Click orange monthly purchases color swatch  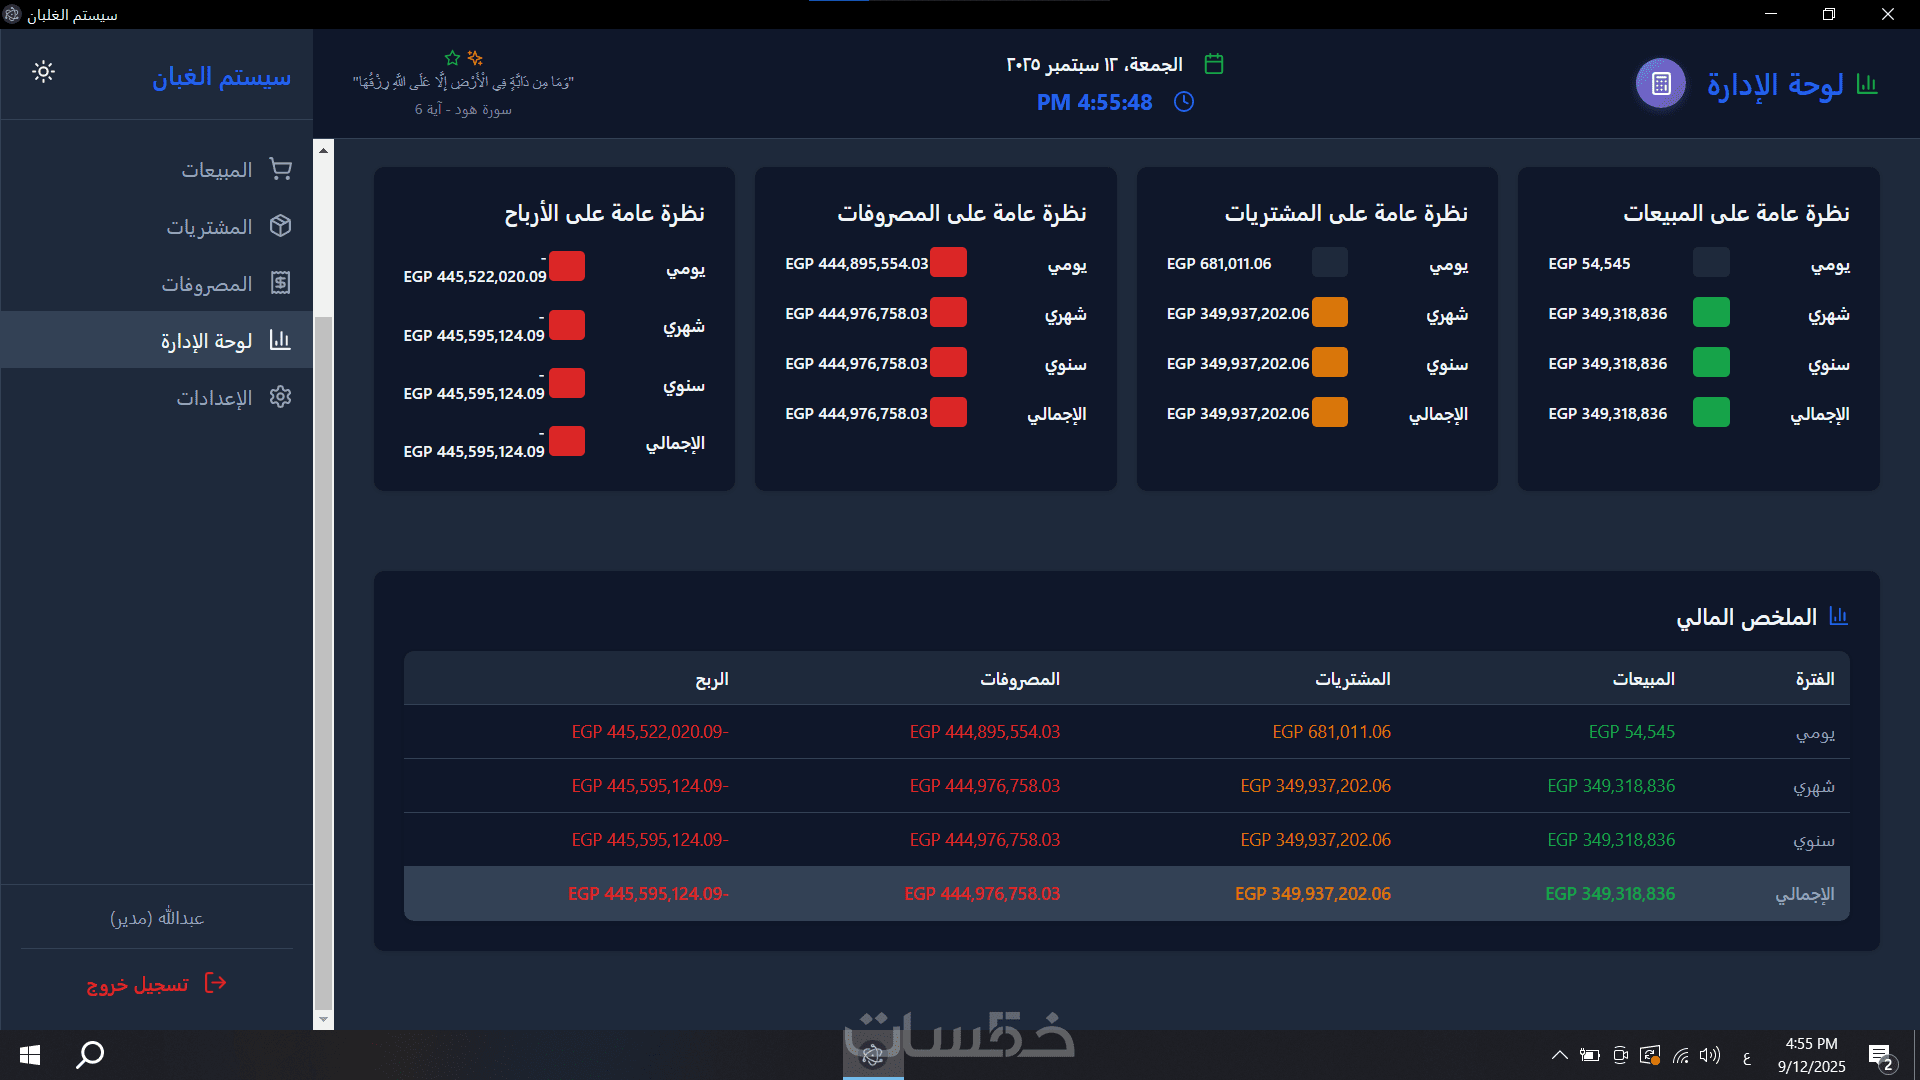[1329, 313]
